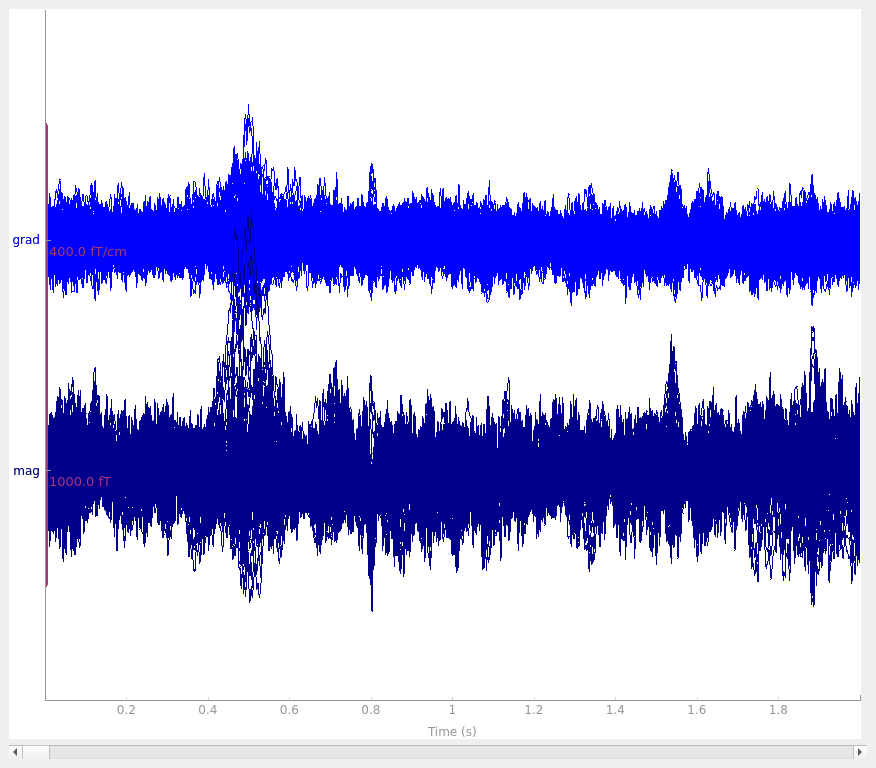Click the 1.6 tick label on time axis

(x=697, y=710)
